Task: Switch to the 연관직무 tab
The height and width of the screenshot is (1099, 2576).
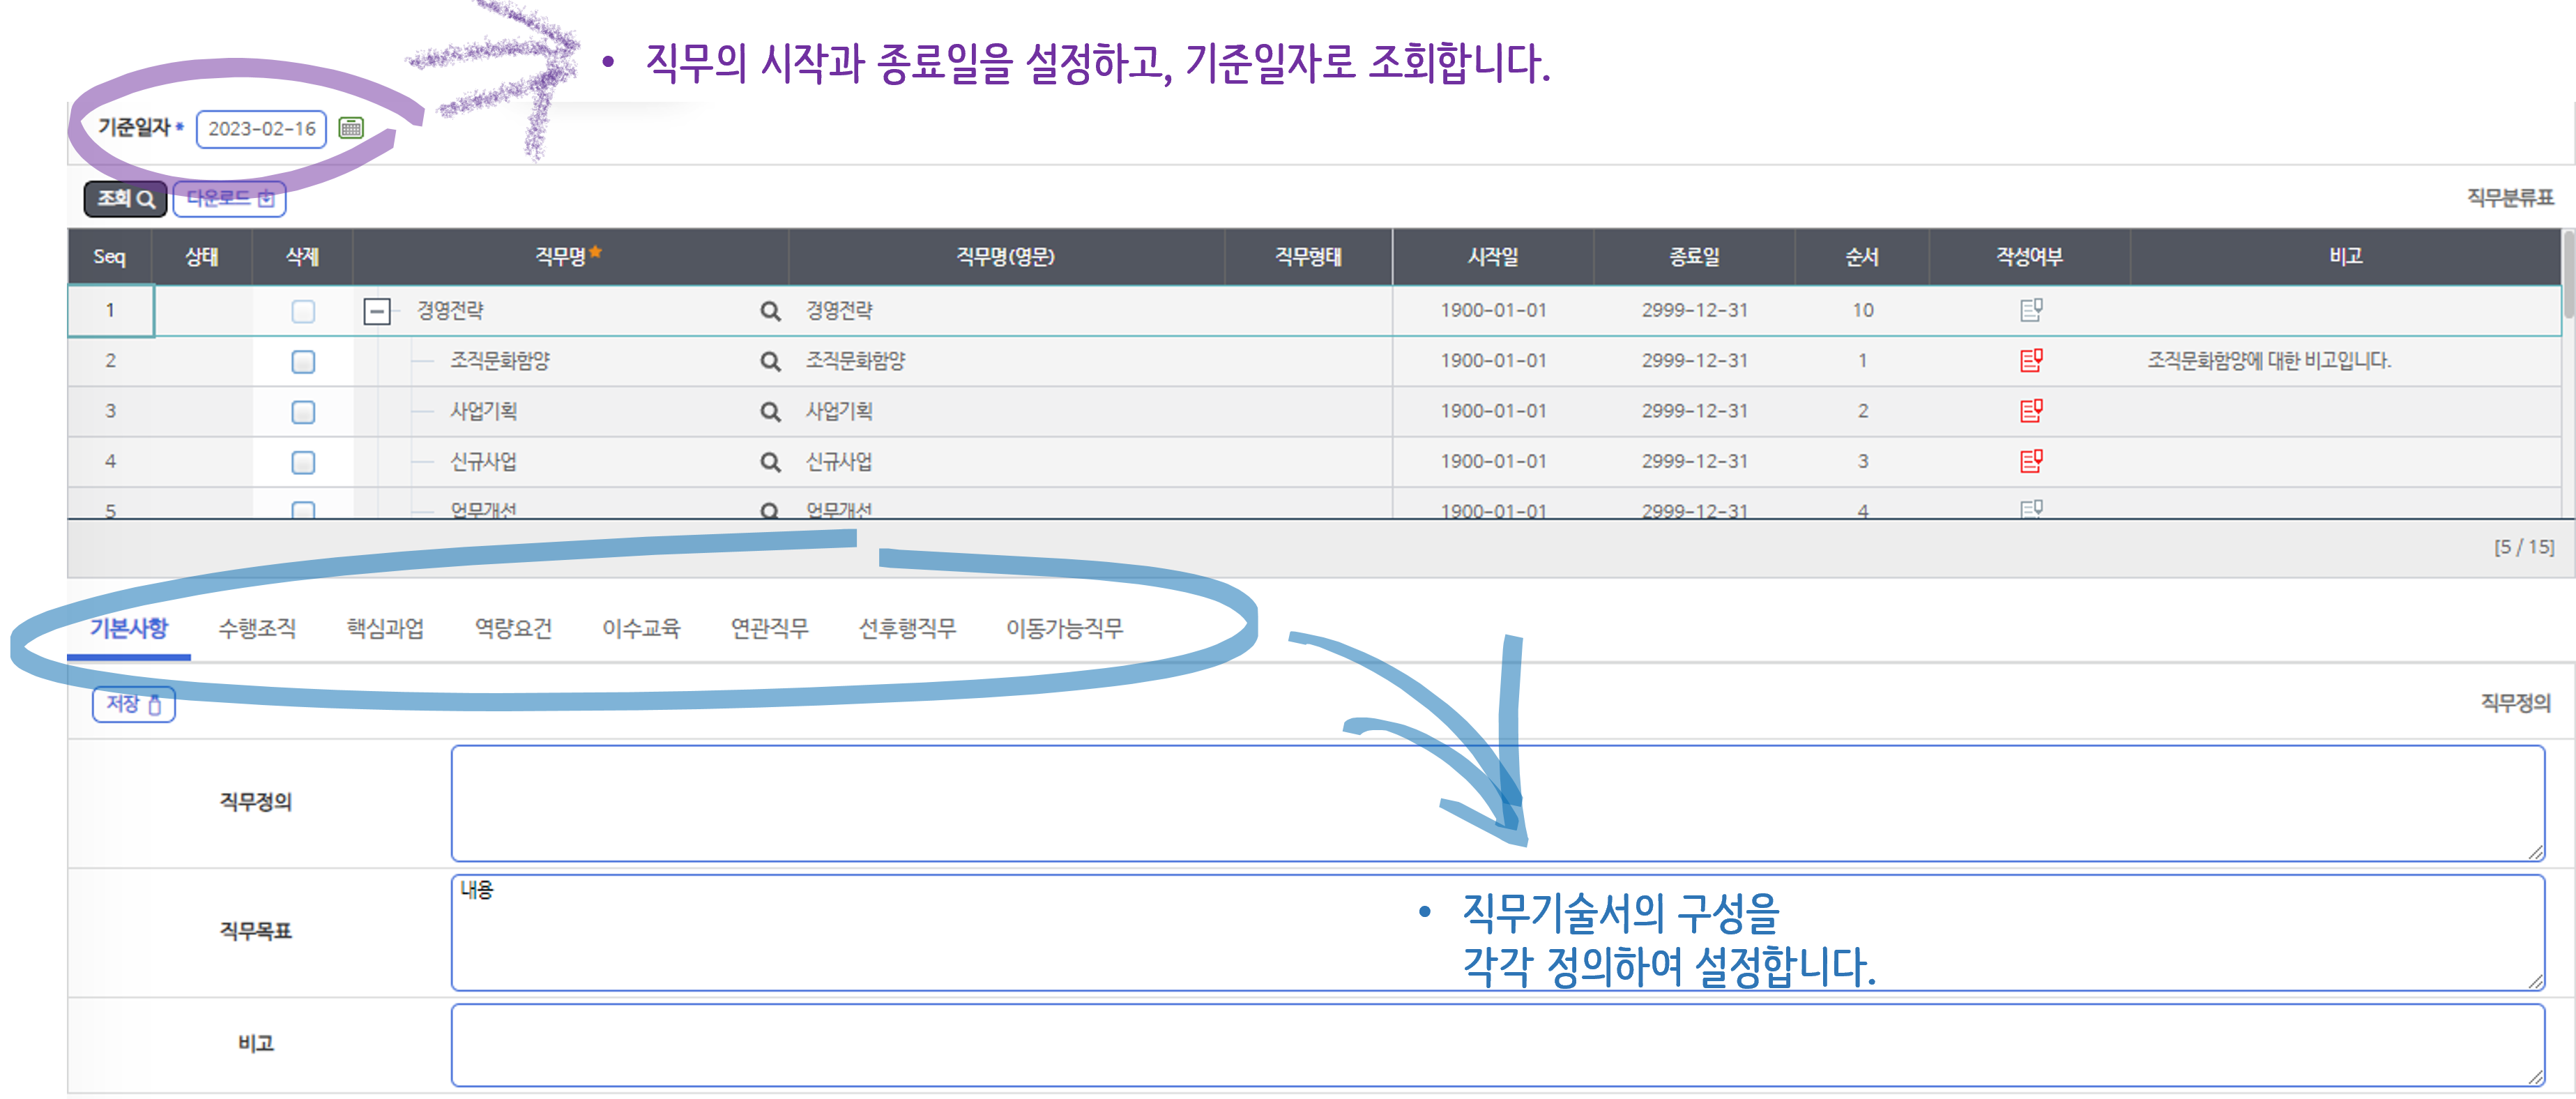Action: click(x=769, y=628)
